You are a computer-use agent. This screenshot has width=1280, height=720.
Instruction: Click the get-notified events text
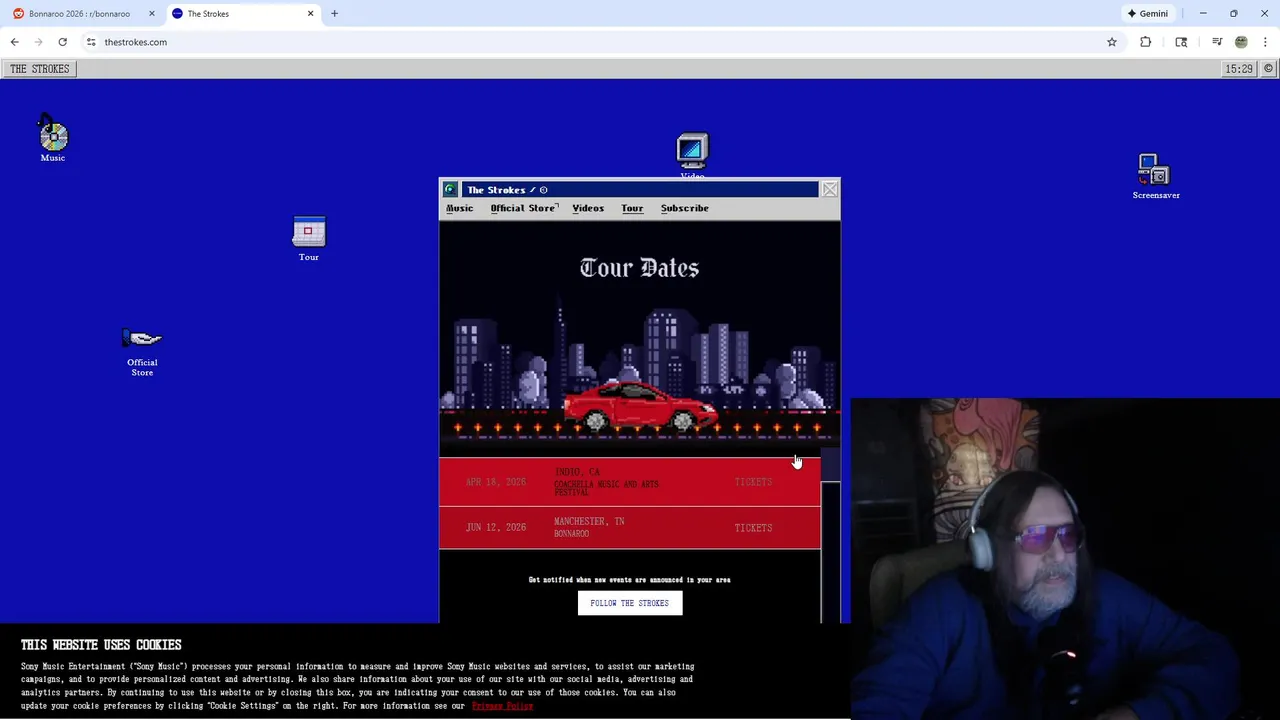pos(630,580)
